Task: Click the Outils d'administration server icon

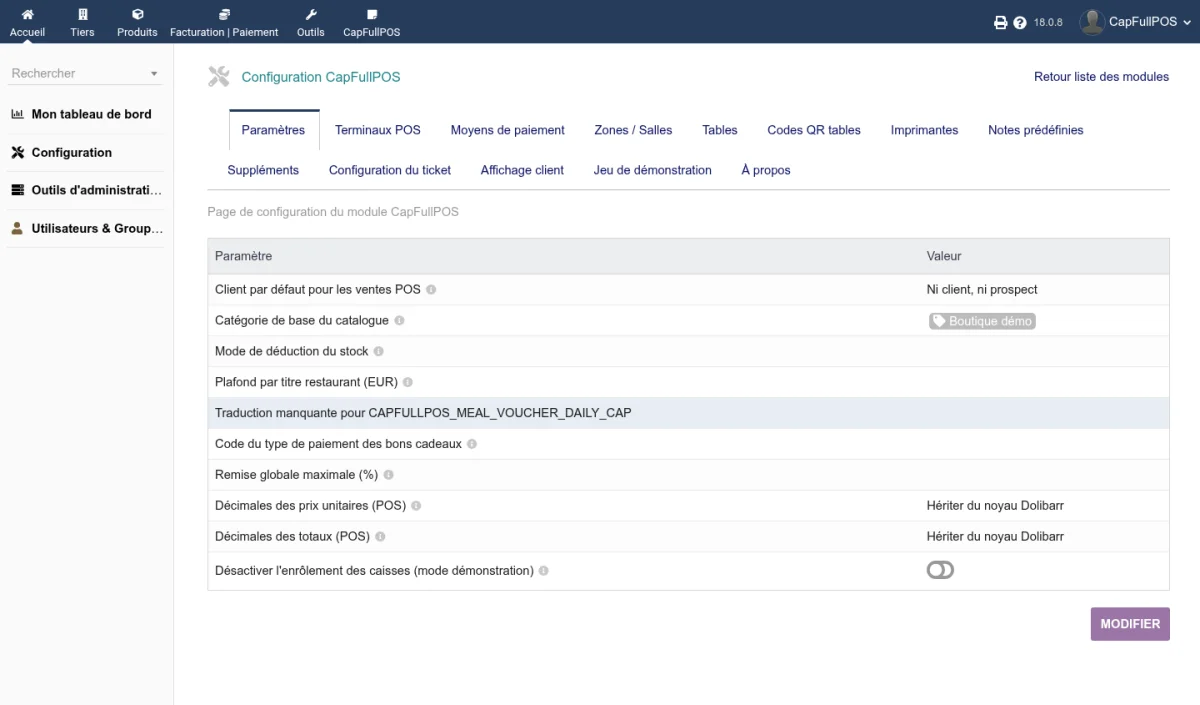Action: pyautogui.click(x=17, y=190)
